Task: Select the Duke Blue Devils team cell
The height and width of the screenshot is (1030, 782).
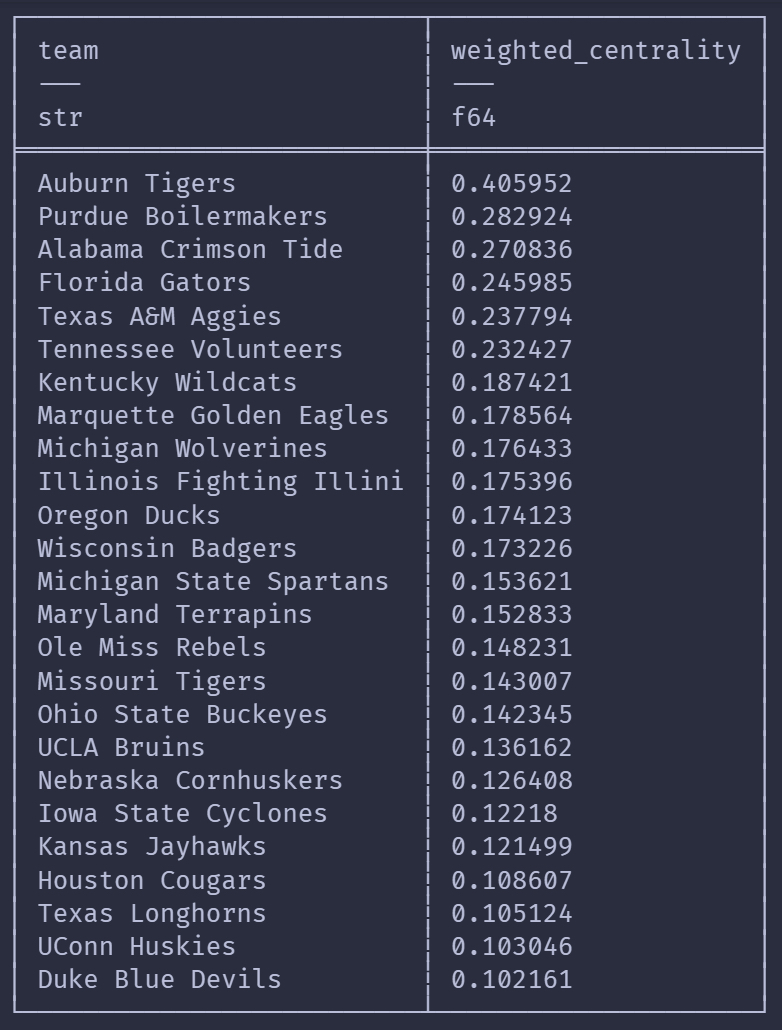Action: tap(160, 979)
